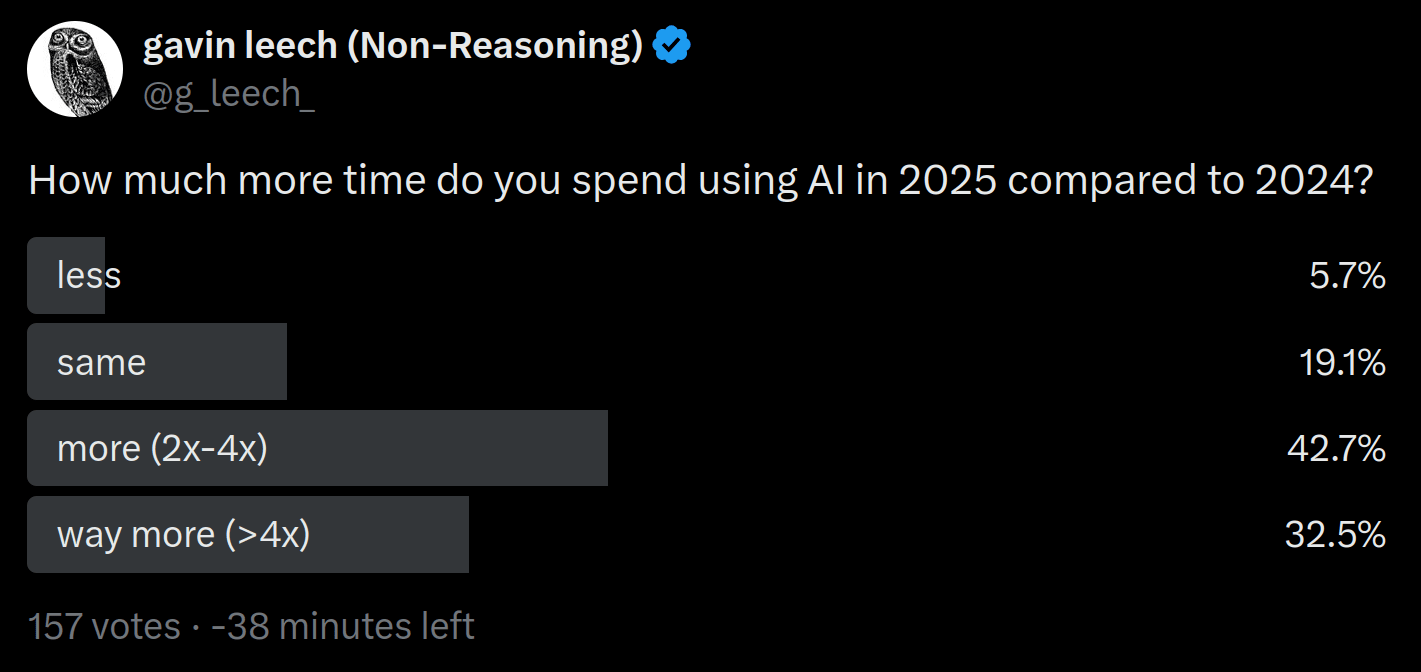The image size is (1421, 672).
Task: Click the 42.7% result value
Action: tap(1336, 448)
